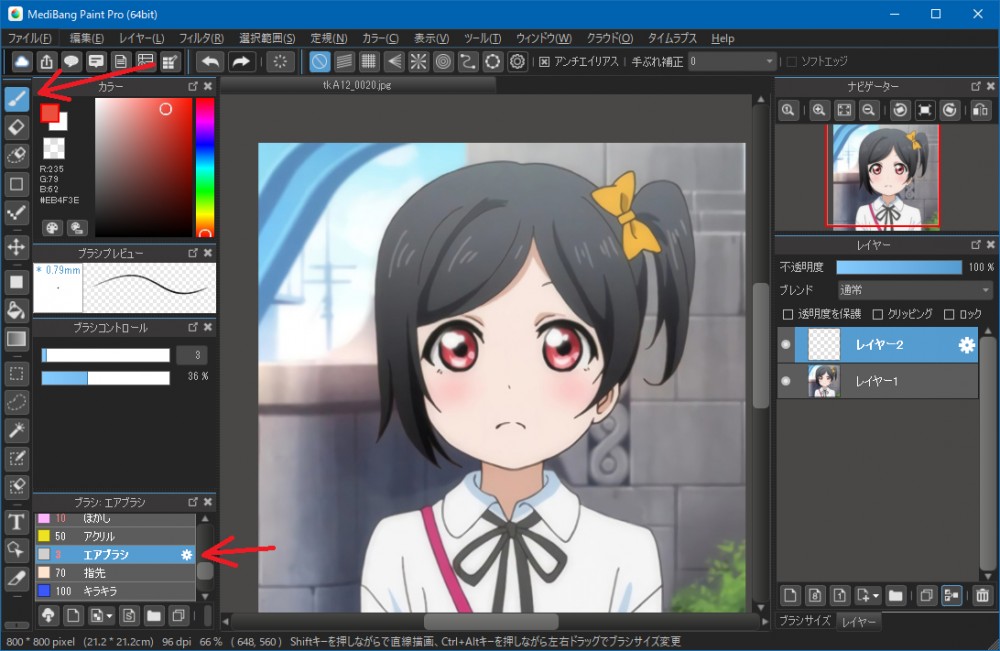Click the transparent color swatch
The image size is (1000, 651).
point(54,149)
